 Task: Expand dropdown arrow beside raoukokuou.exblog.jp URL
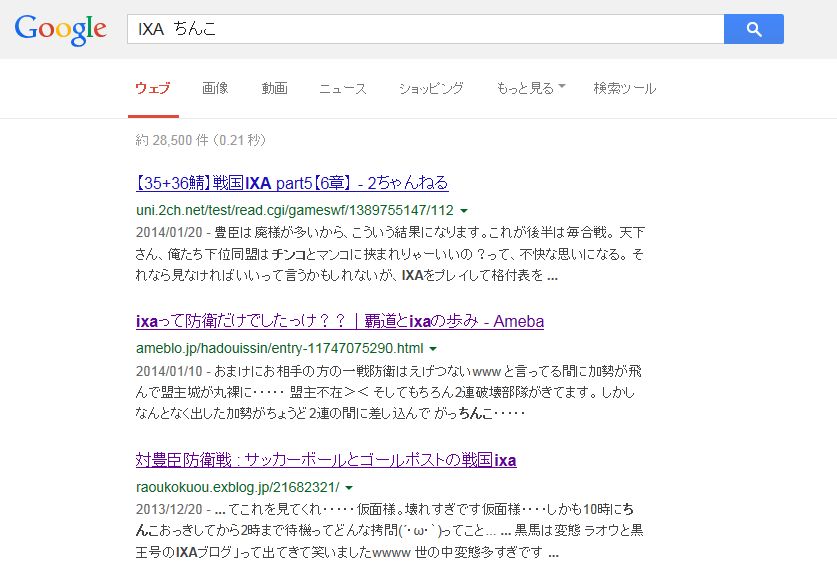click(x=349, y=488)
